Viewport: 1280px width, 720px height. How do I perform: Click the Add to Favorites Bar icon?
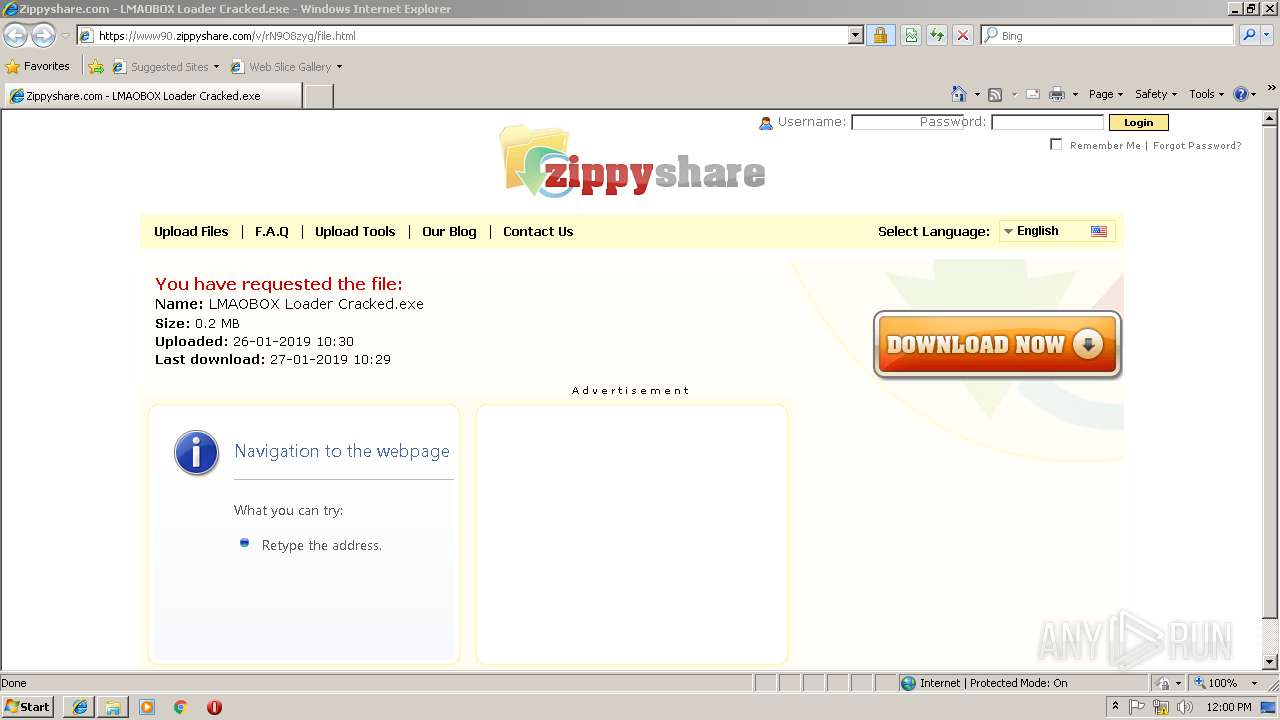tap(96, 67)
